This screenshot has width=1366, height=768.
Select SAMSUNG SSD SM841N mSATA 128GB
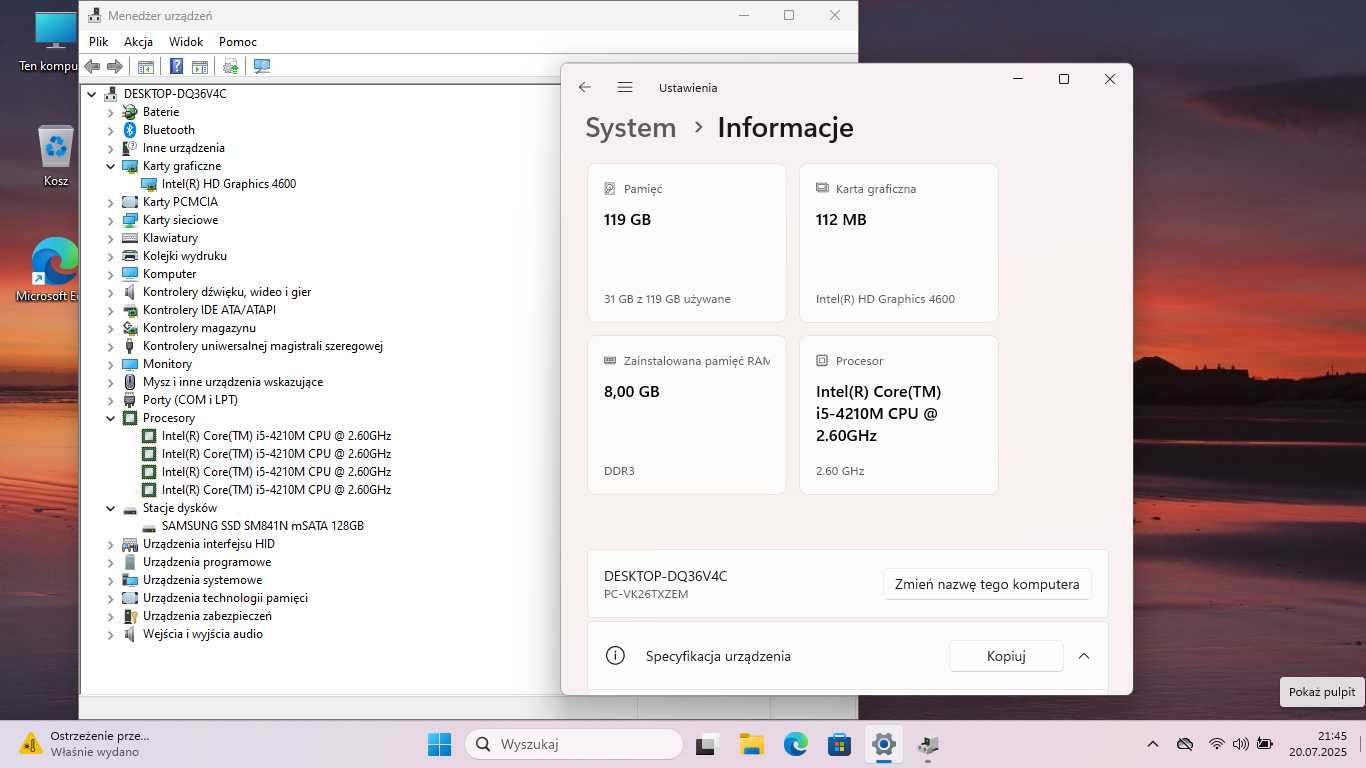(263, 526)
